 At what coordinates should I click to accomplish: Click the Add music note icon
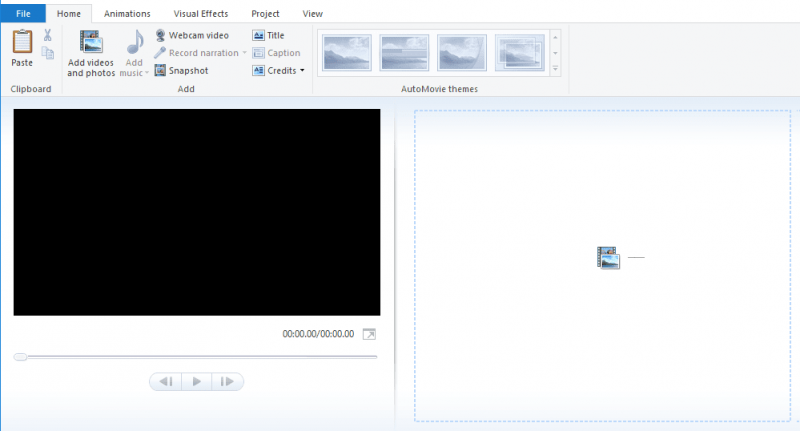click(x=135, y=42)
